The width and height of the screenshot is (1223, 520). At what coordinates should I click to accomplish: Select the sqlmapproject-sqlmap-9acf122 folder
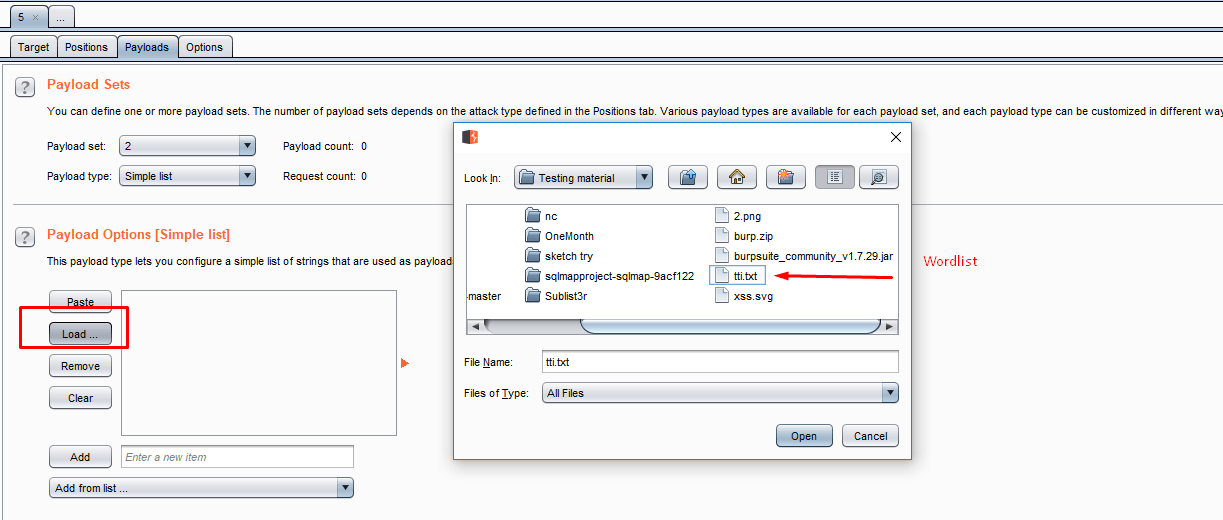click(609, 276)
